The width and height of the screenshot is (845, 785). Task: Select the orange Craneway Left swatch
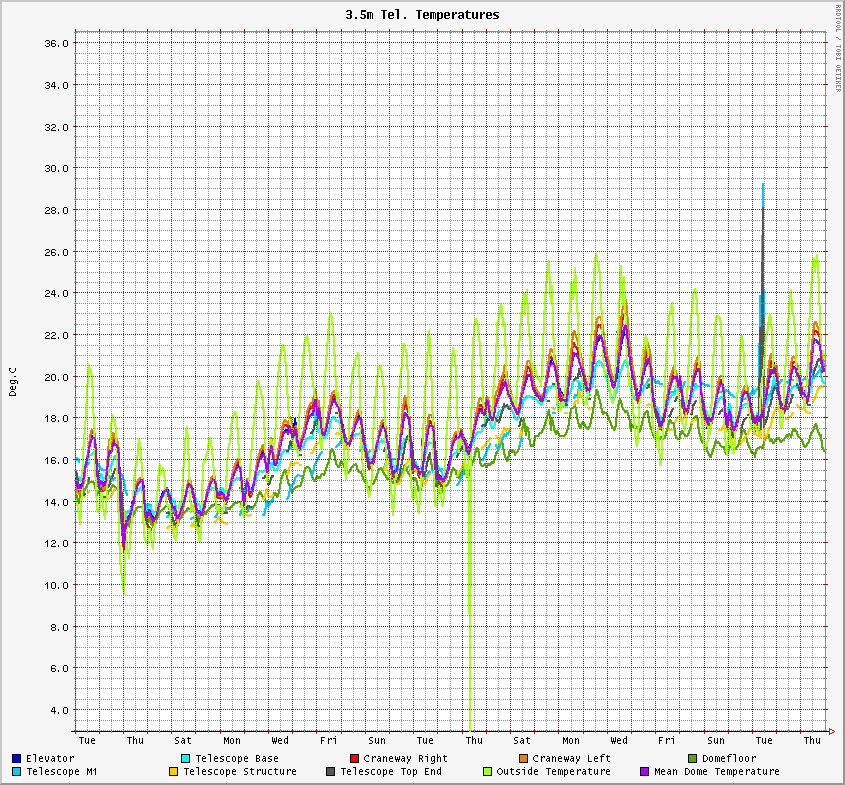click(523, 759)
